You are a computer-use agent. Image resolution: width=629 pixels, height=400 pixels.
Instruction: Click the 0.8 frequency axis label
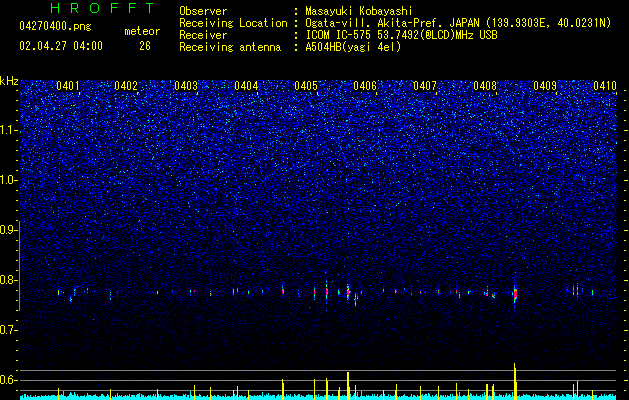pos(8,280)
